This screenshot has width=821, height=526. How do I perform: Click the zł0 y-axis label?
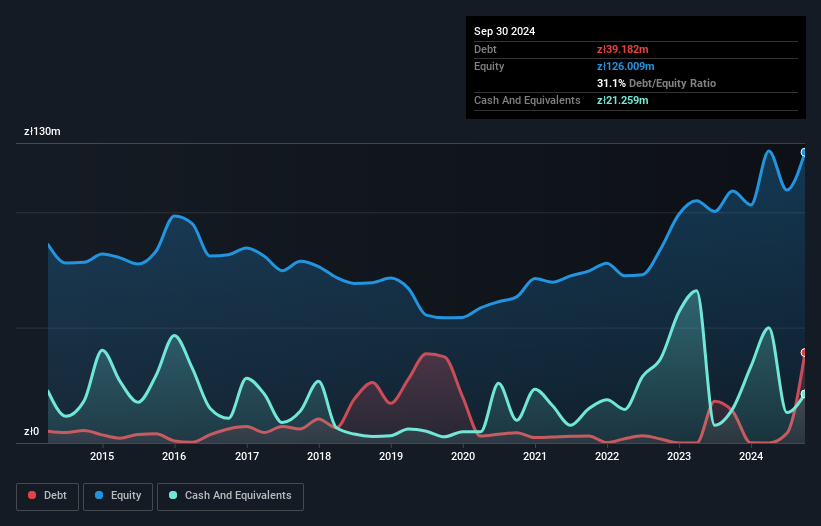pos(31,431)
